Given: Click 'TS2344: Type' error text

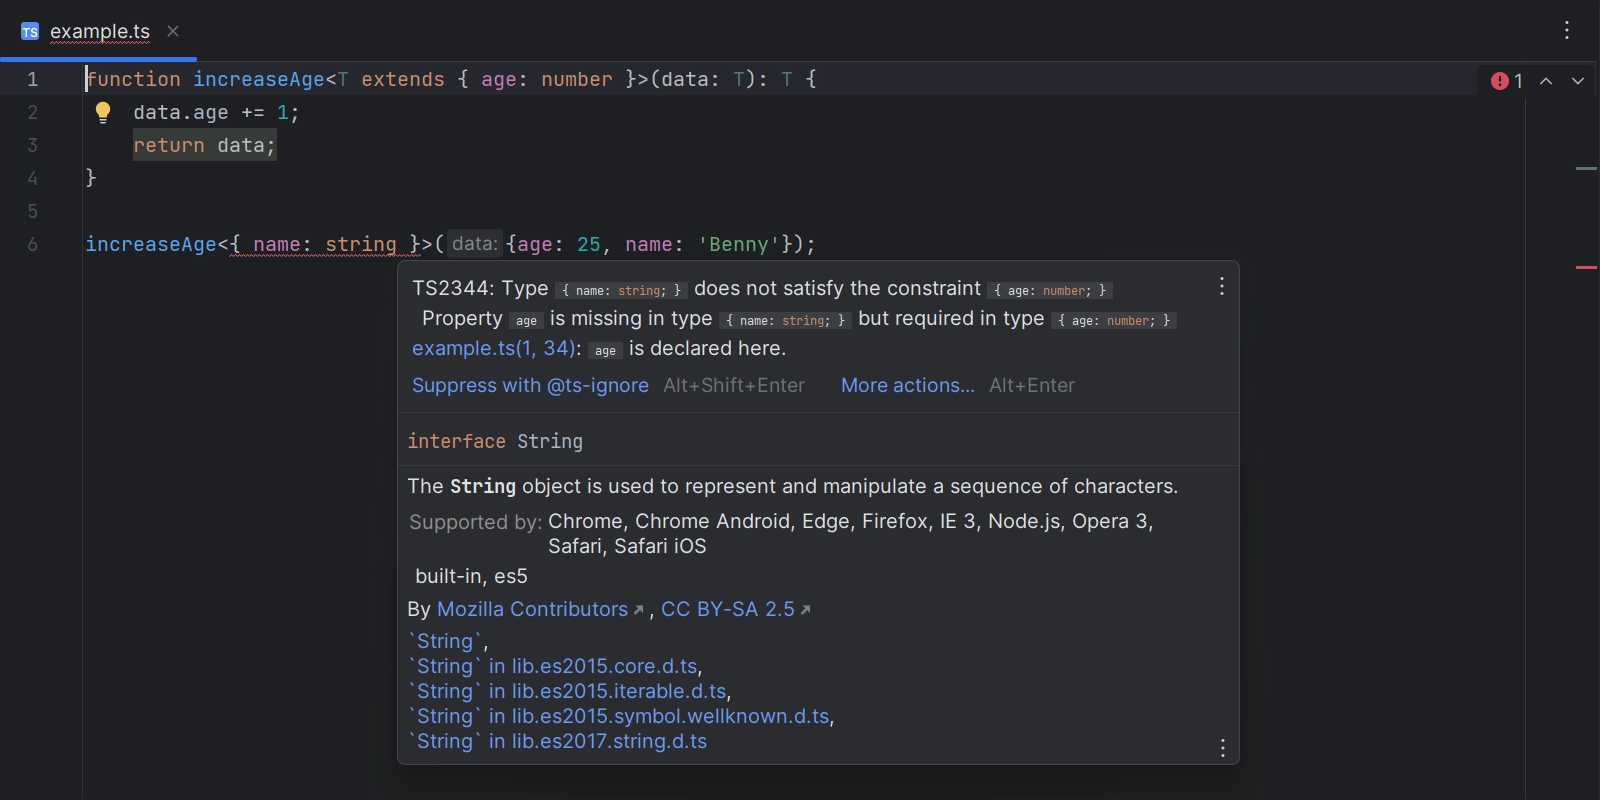Looking at the screenshot, I should coord(480,288).
